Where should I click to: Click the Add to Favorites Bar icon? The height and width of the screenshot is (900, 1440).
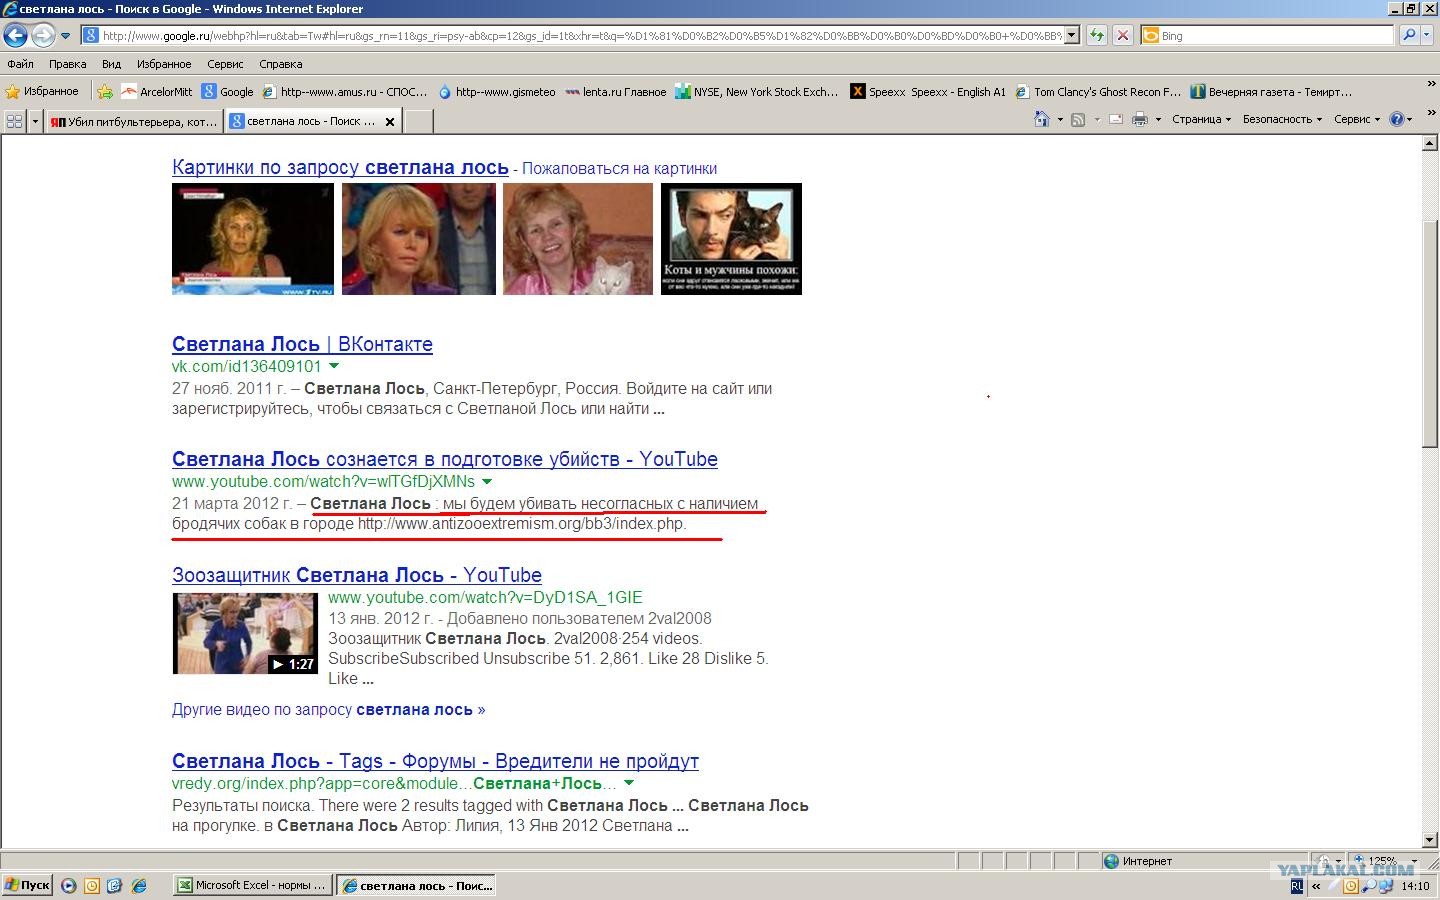(105, 91)
